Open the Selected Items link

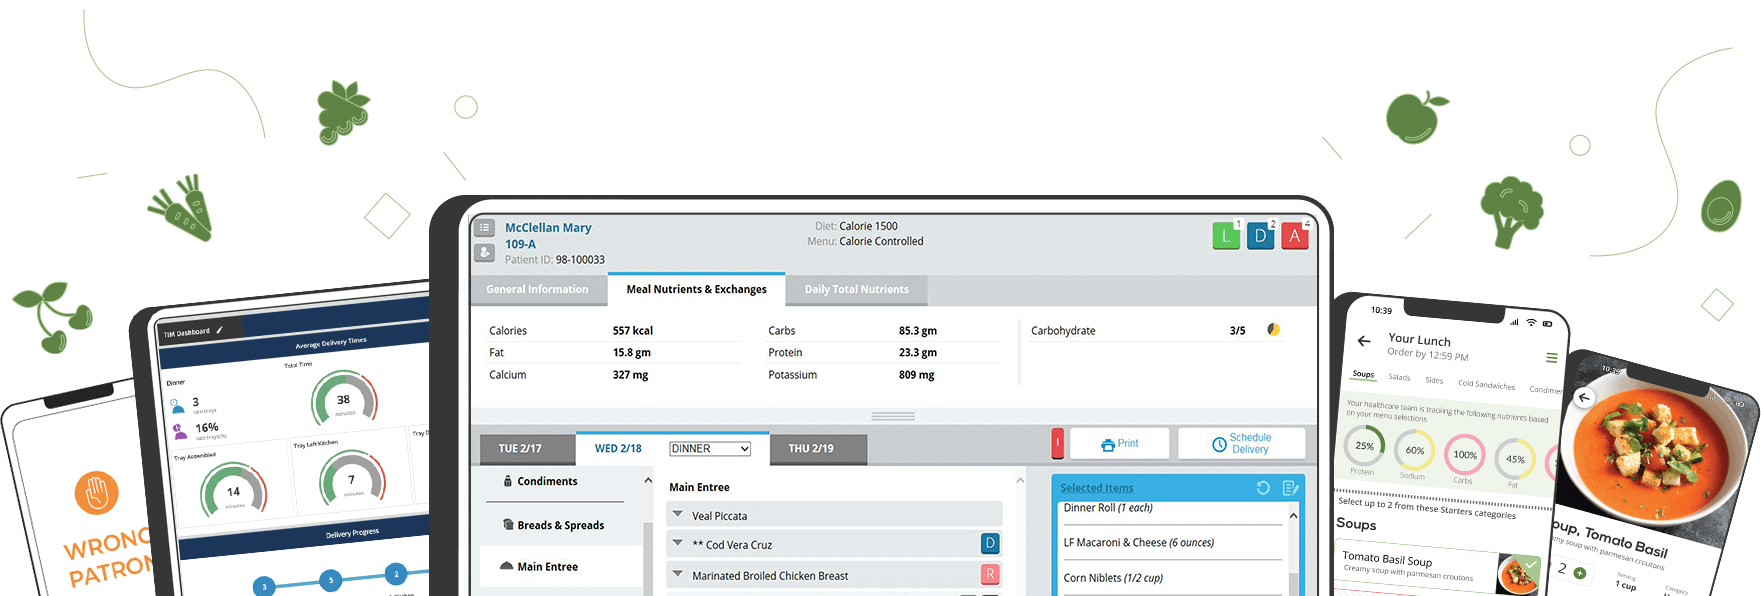1097,488
